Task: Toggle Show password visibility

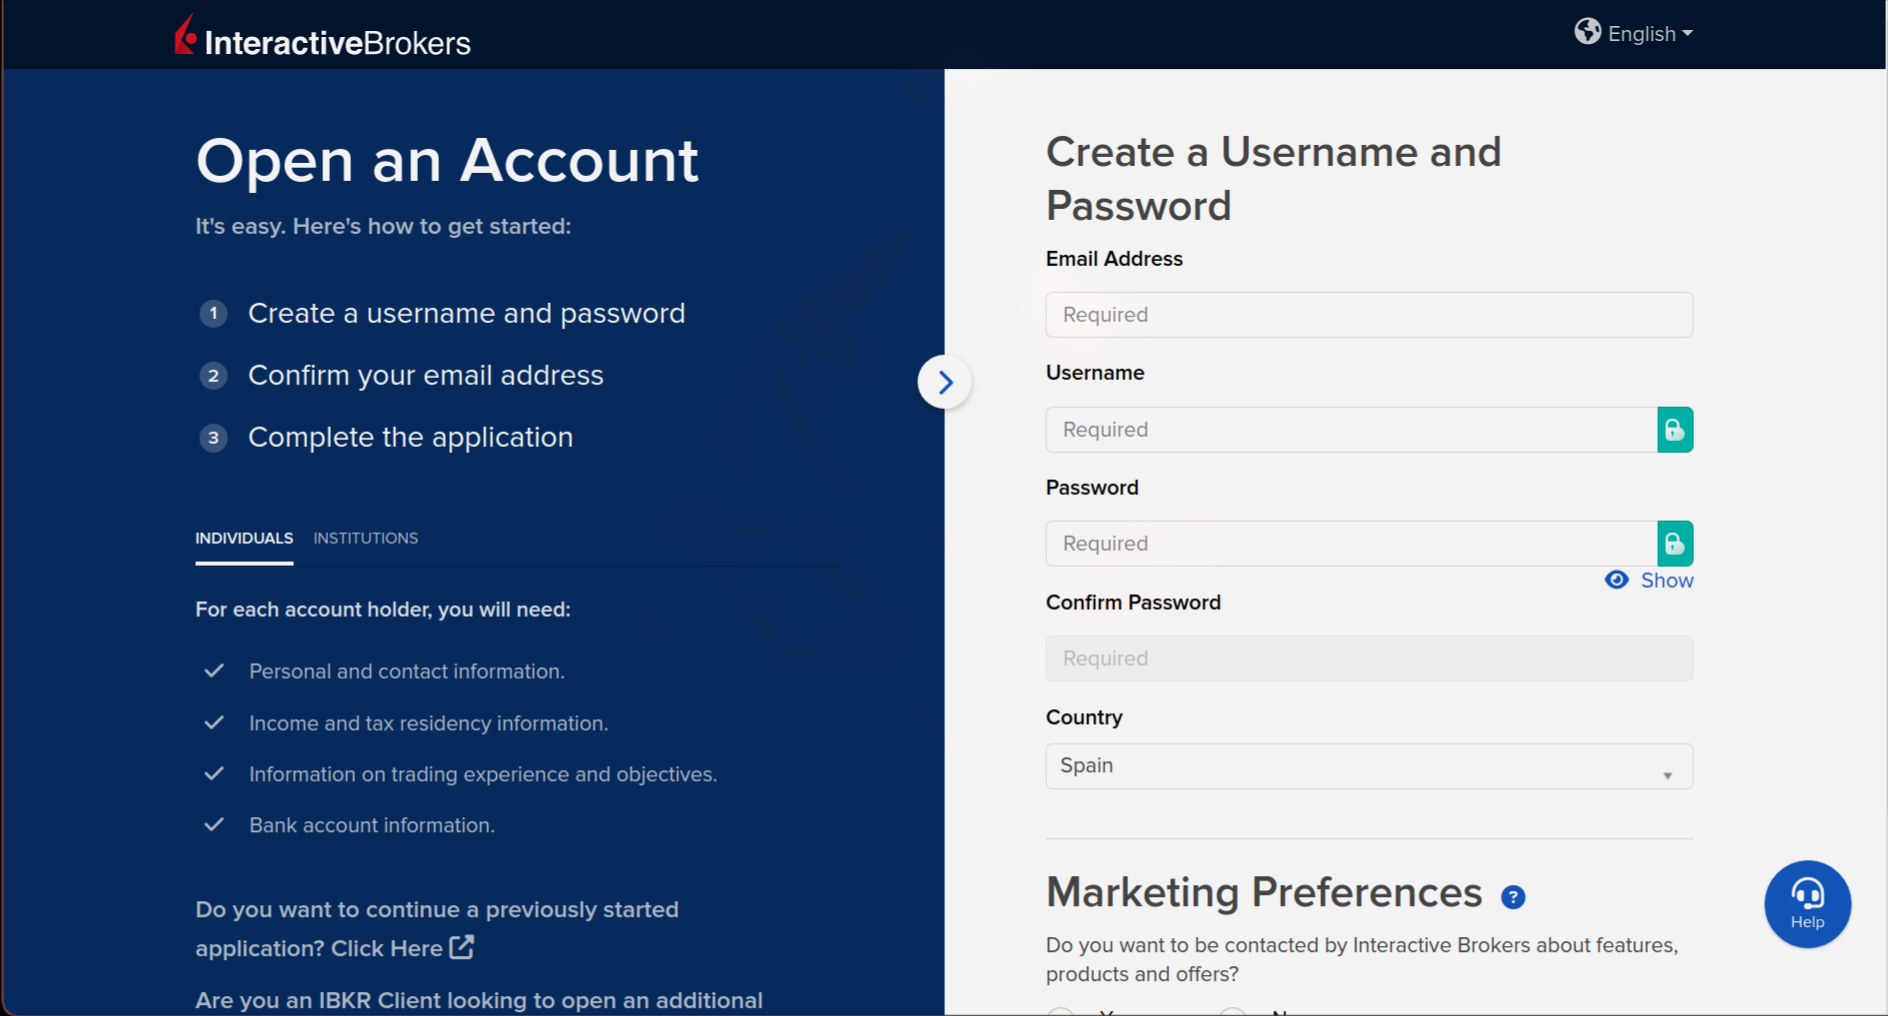Action: coord(1650,581)
